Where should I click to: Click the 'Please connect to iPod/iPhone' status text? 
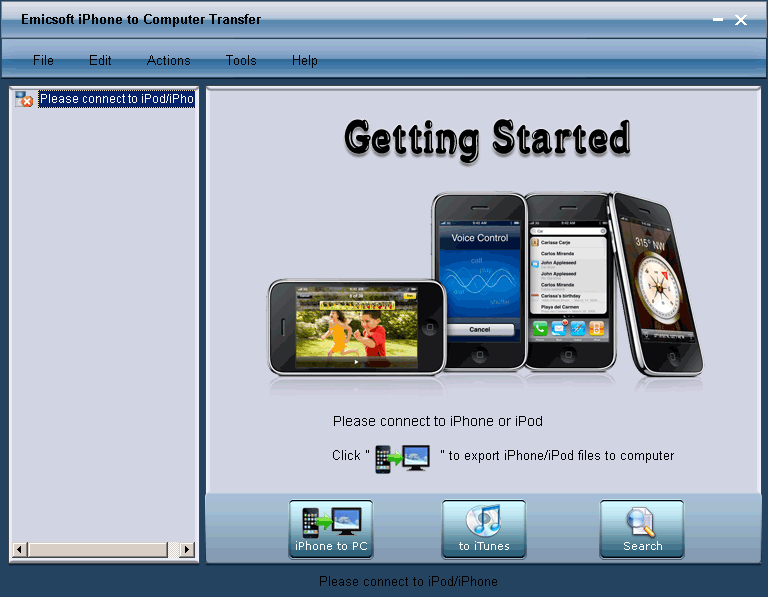click(x=408, y=581)
